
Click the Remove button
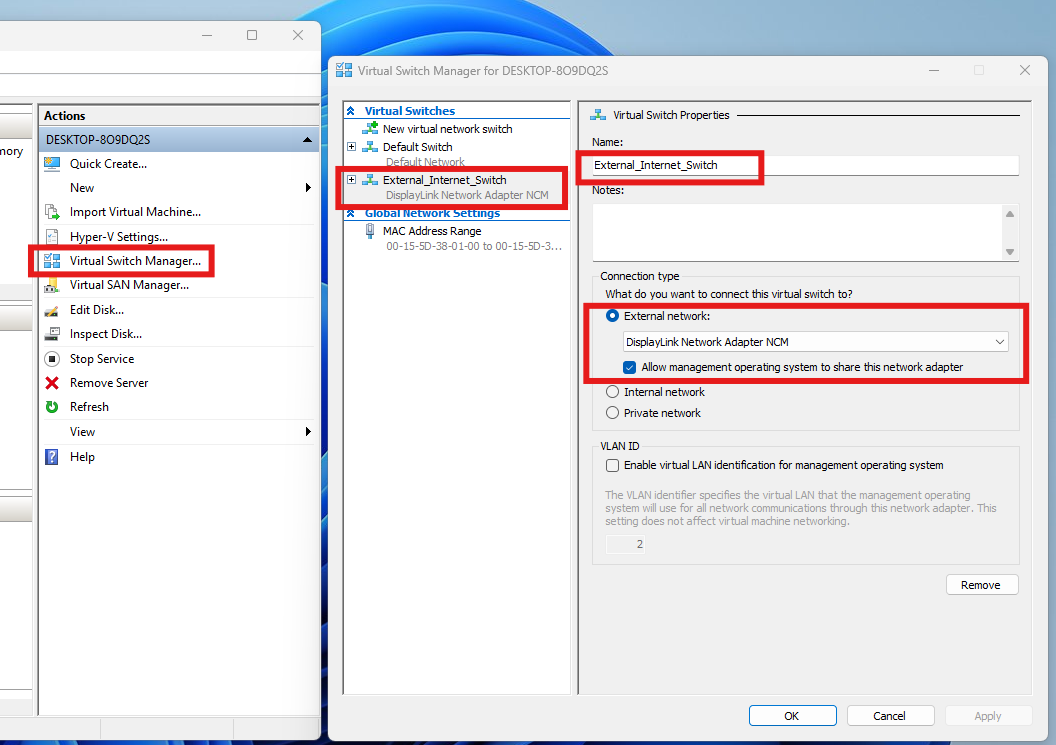[981, 585]
